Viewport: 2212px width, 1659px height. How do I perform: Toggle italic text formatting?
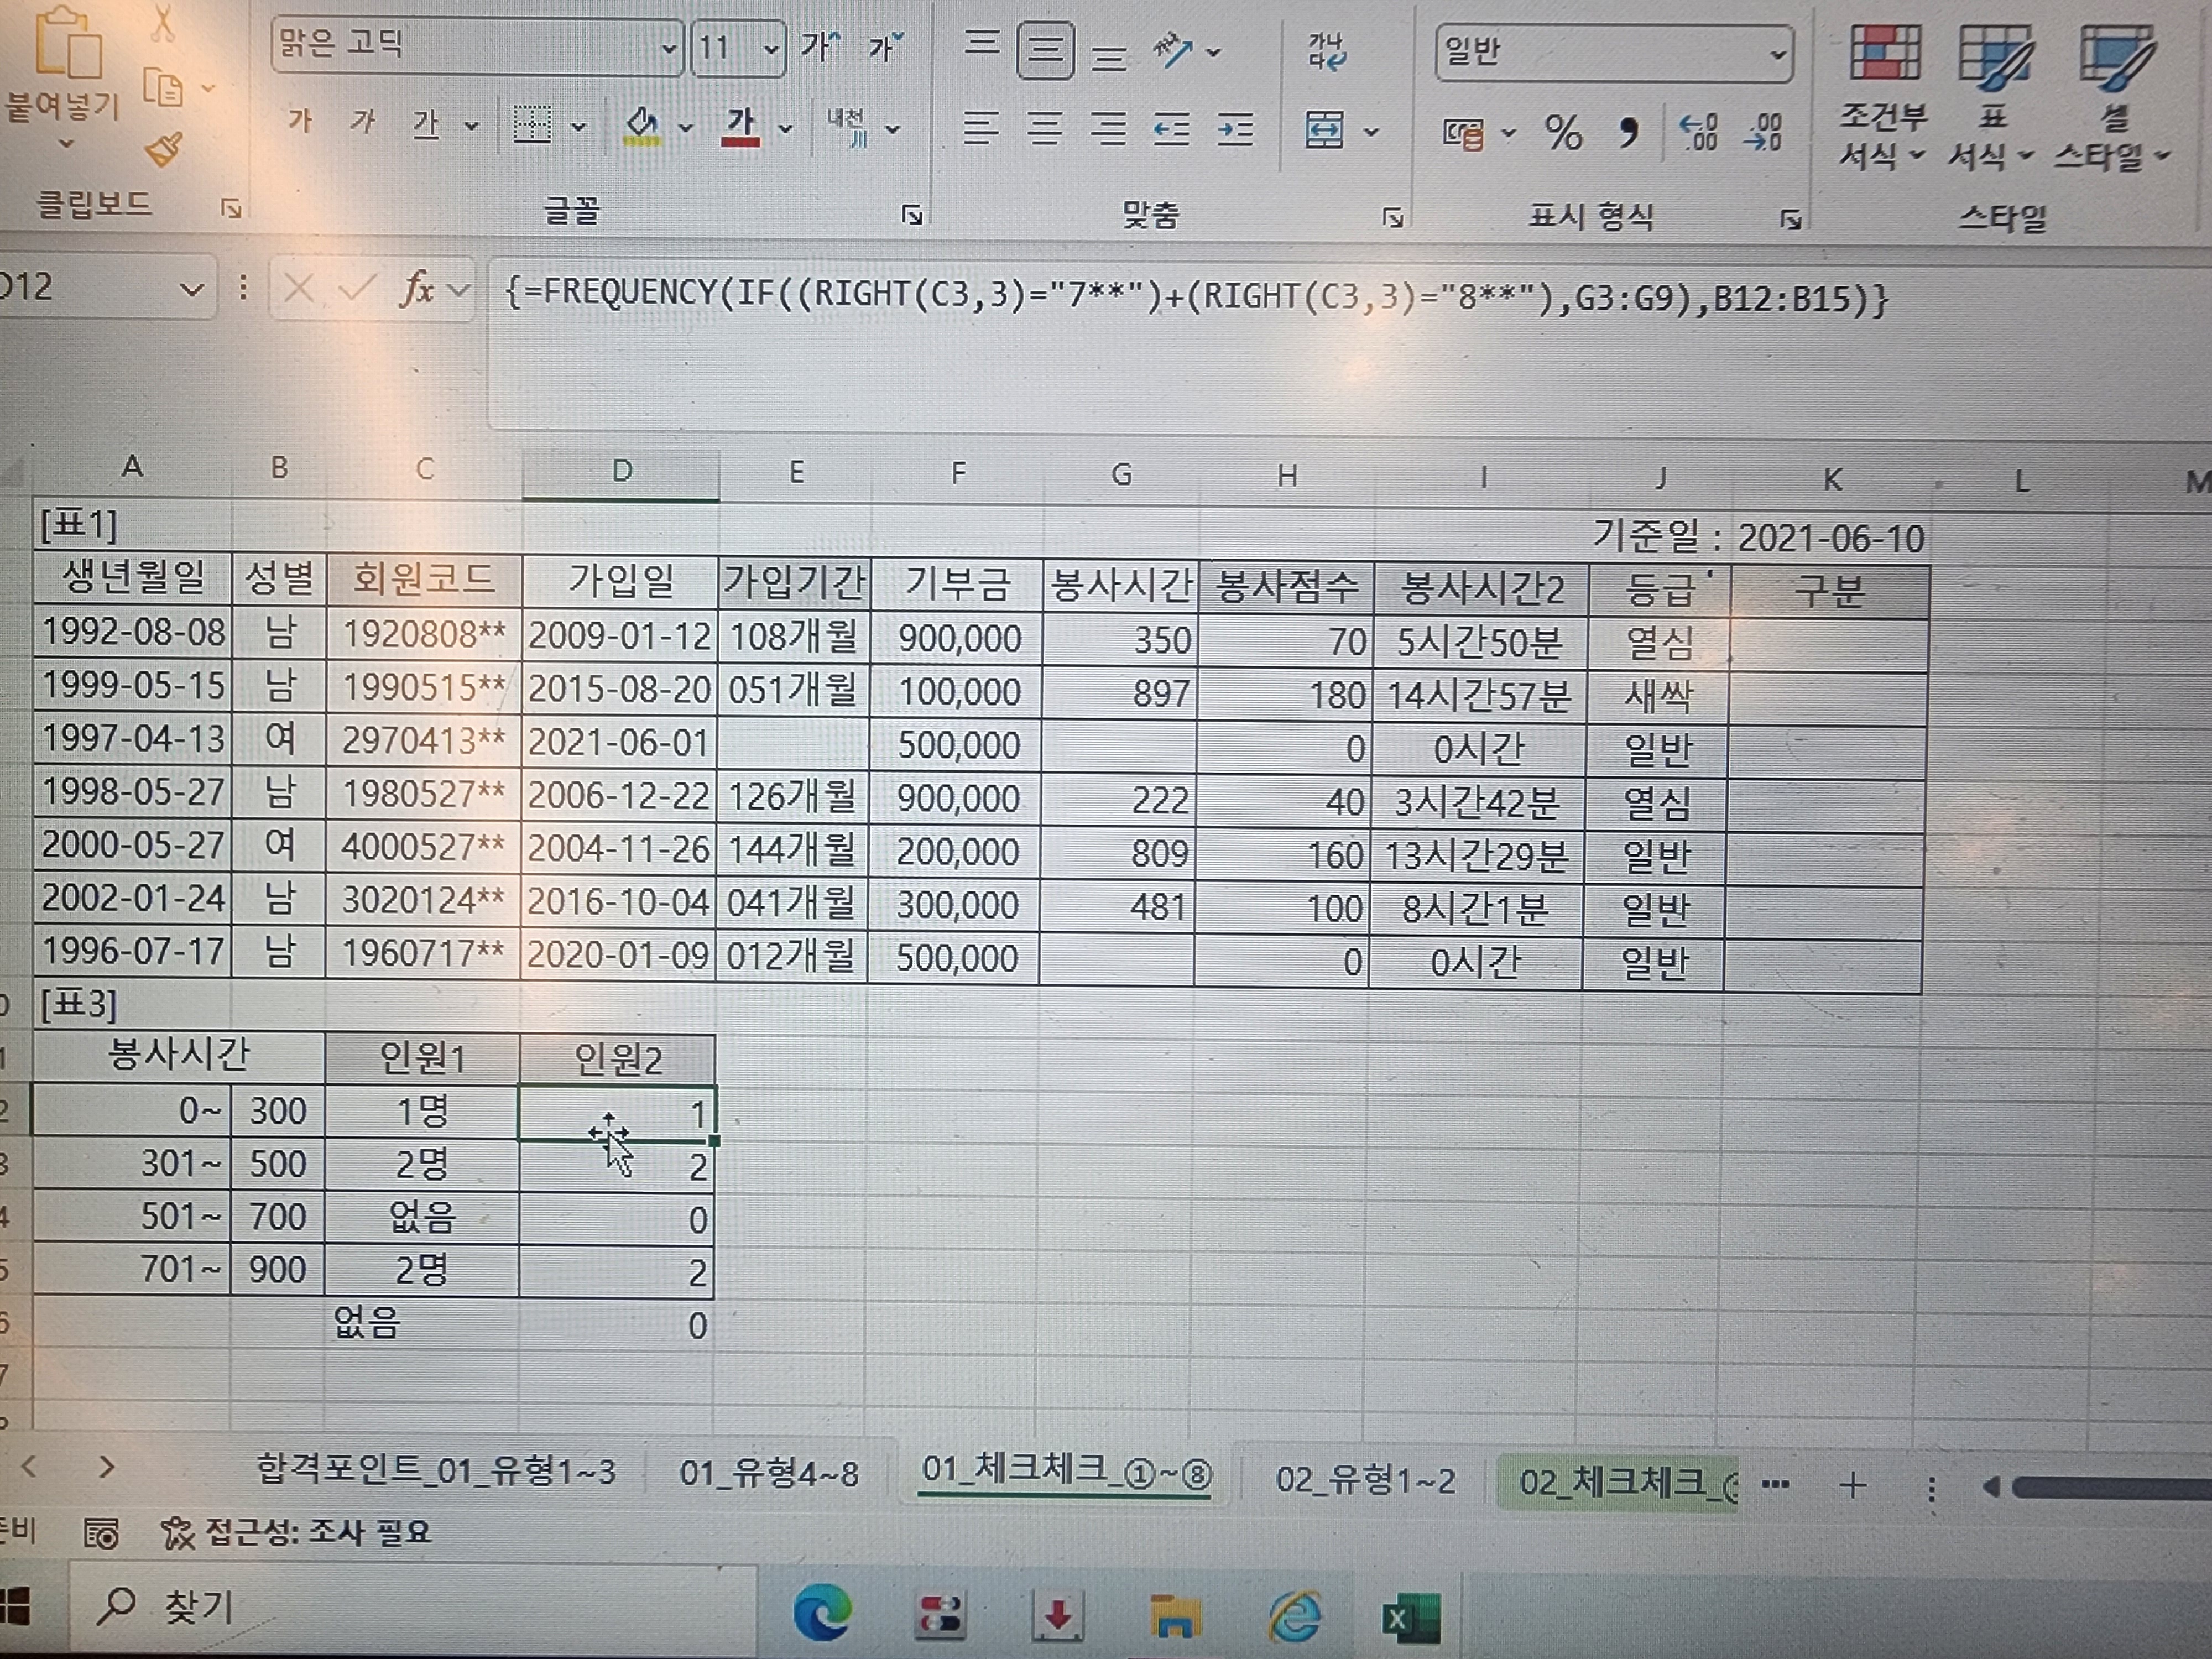(x=362, y=122)
